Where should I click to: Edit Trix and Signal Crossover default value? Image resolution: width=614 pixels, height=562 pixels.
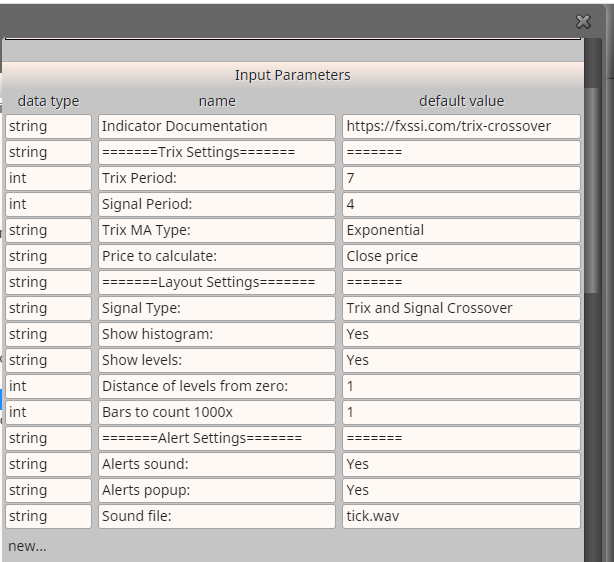click(x=461, y=308)
